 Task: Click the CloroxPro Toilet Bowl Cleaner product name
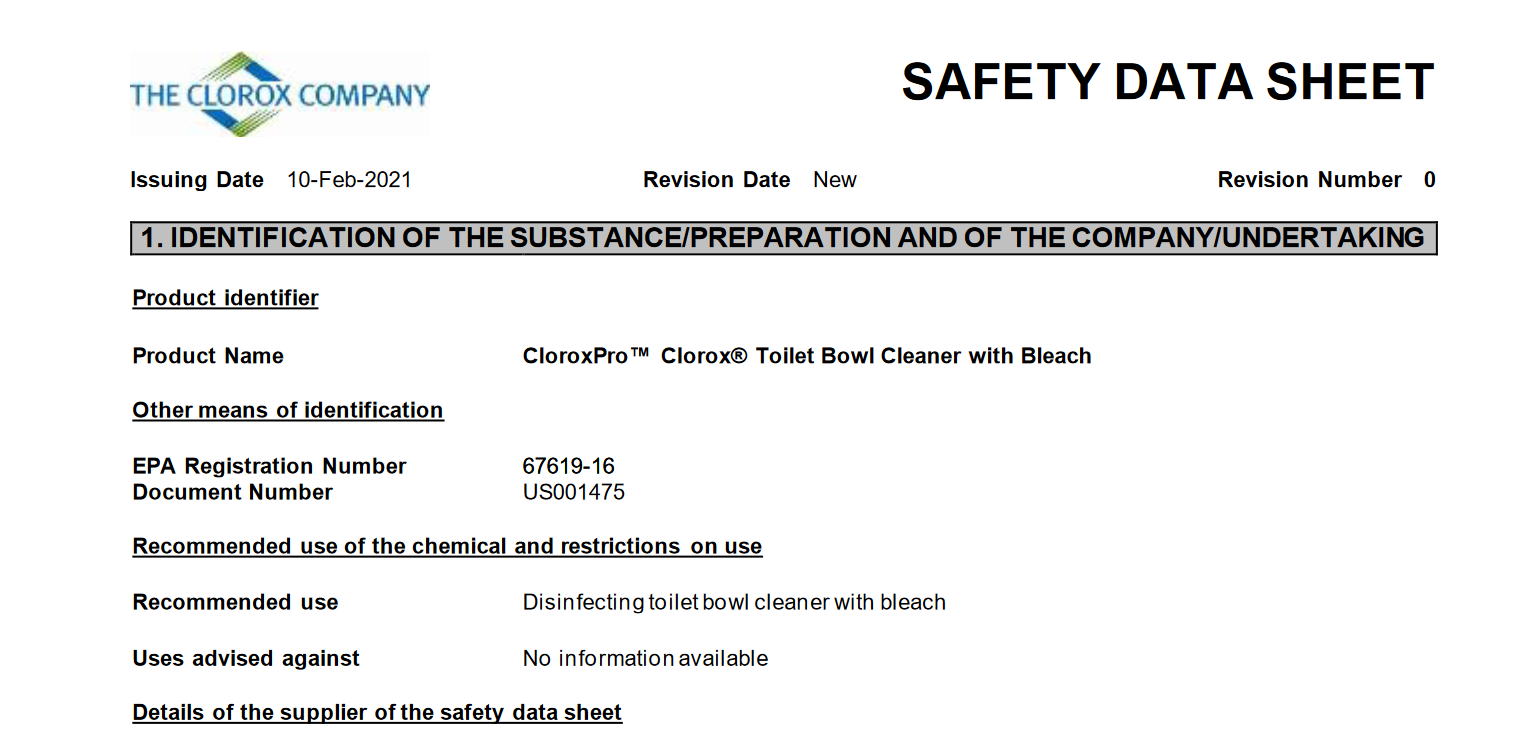(x=806, y=356)
